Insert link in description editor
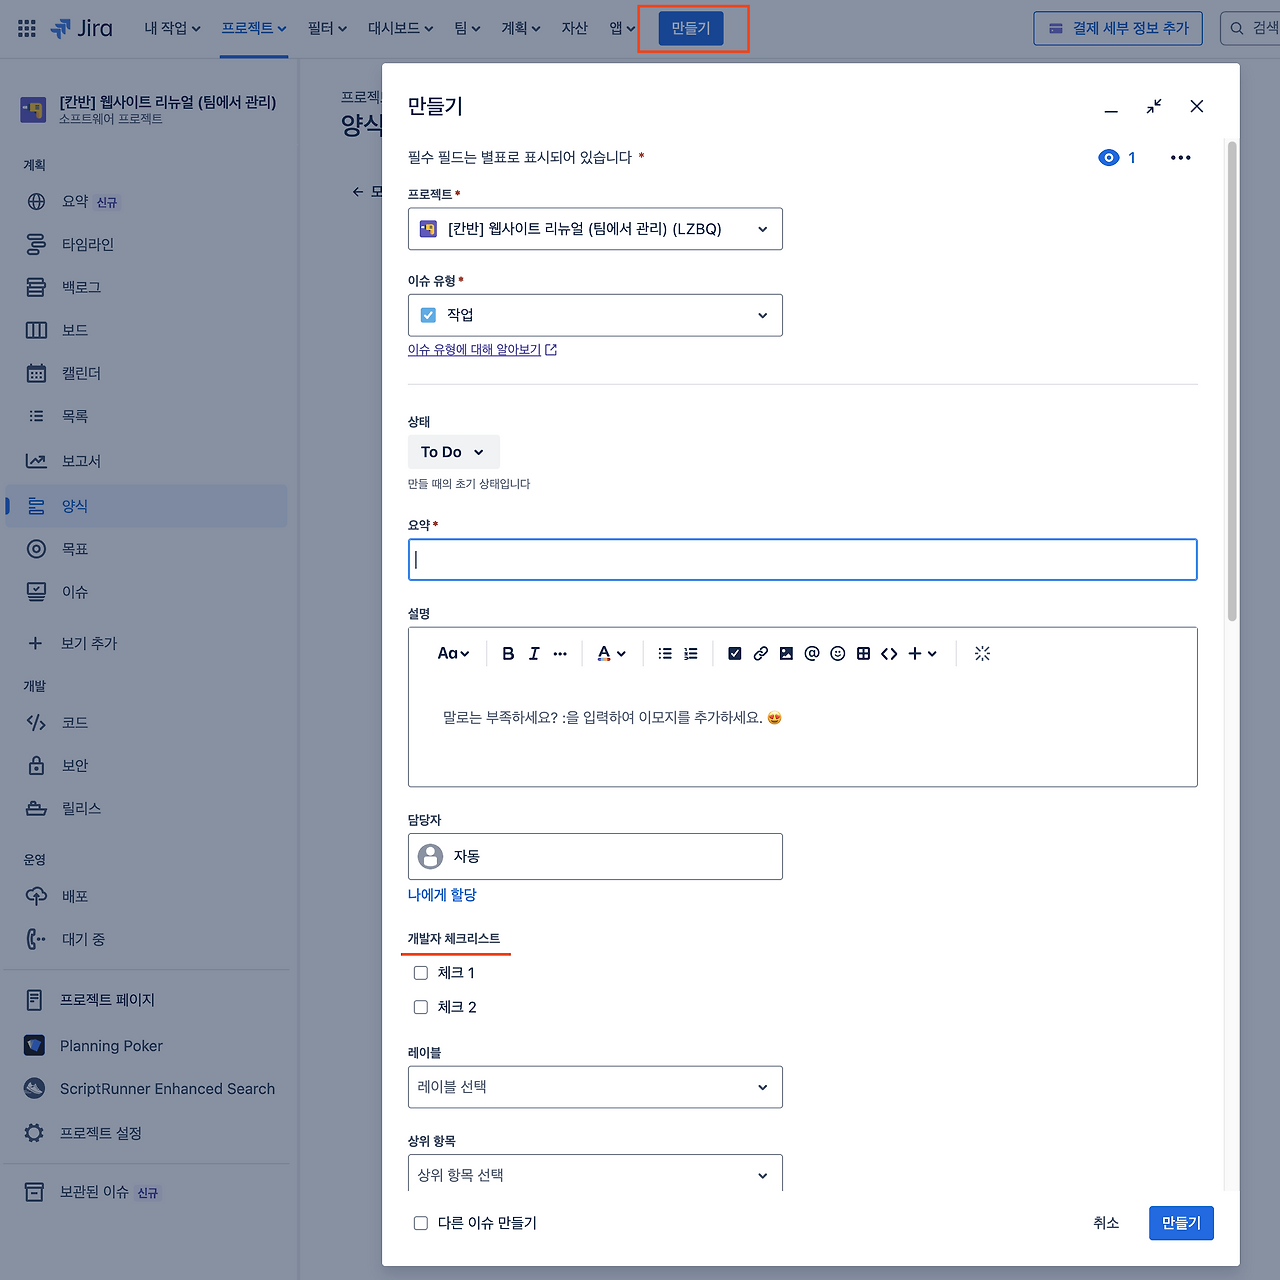The height and width of the screenshot is (1280, 1280). (x=761, y=653)
